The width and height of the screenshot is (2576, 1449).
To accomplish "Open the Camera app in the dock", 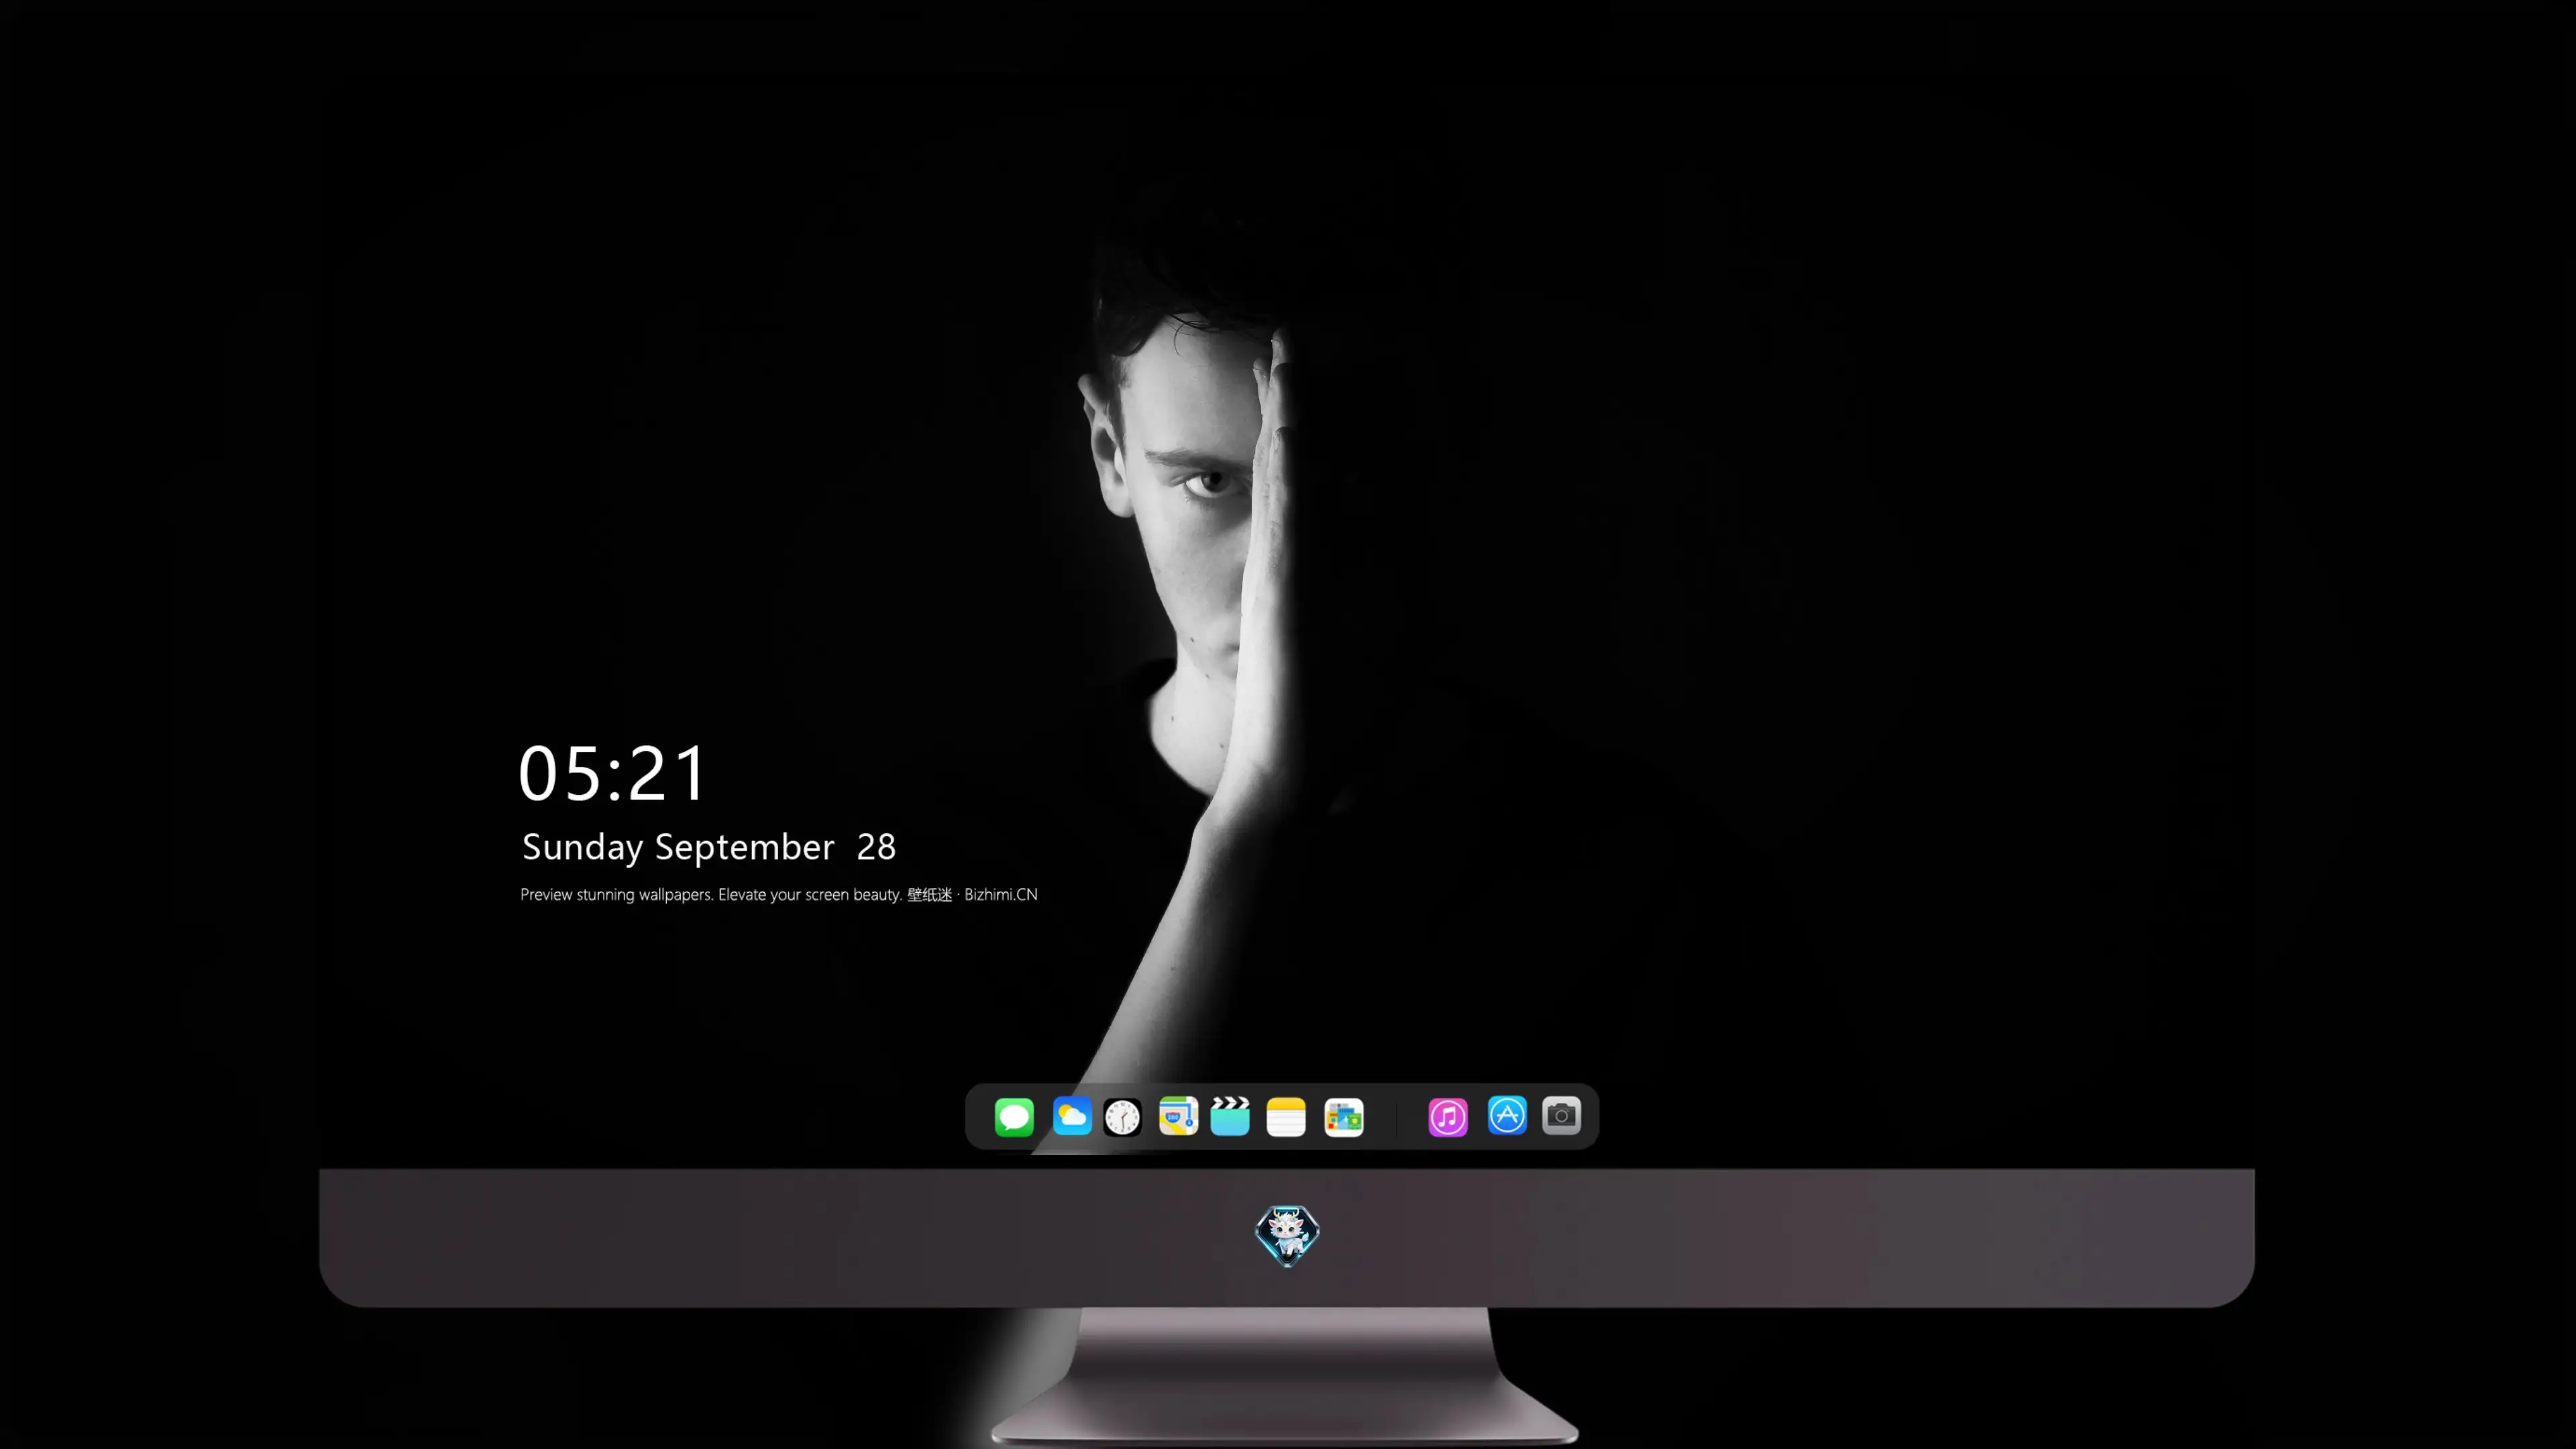I will click(1562, 1115).
